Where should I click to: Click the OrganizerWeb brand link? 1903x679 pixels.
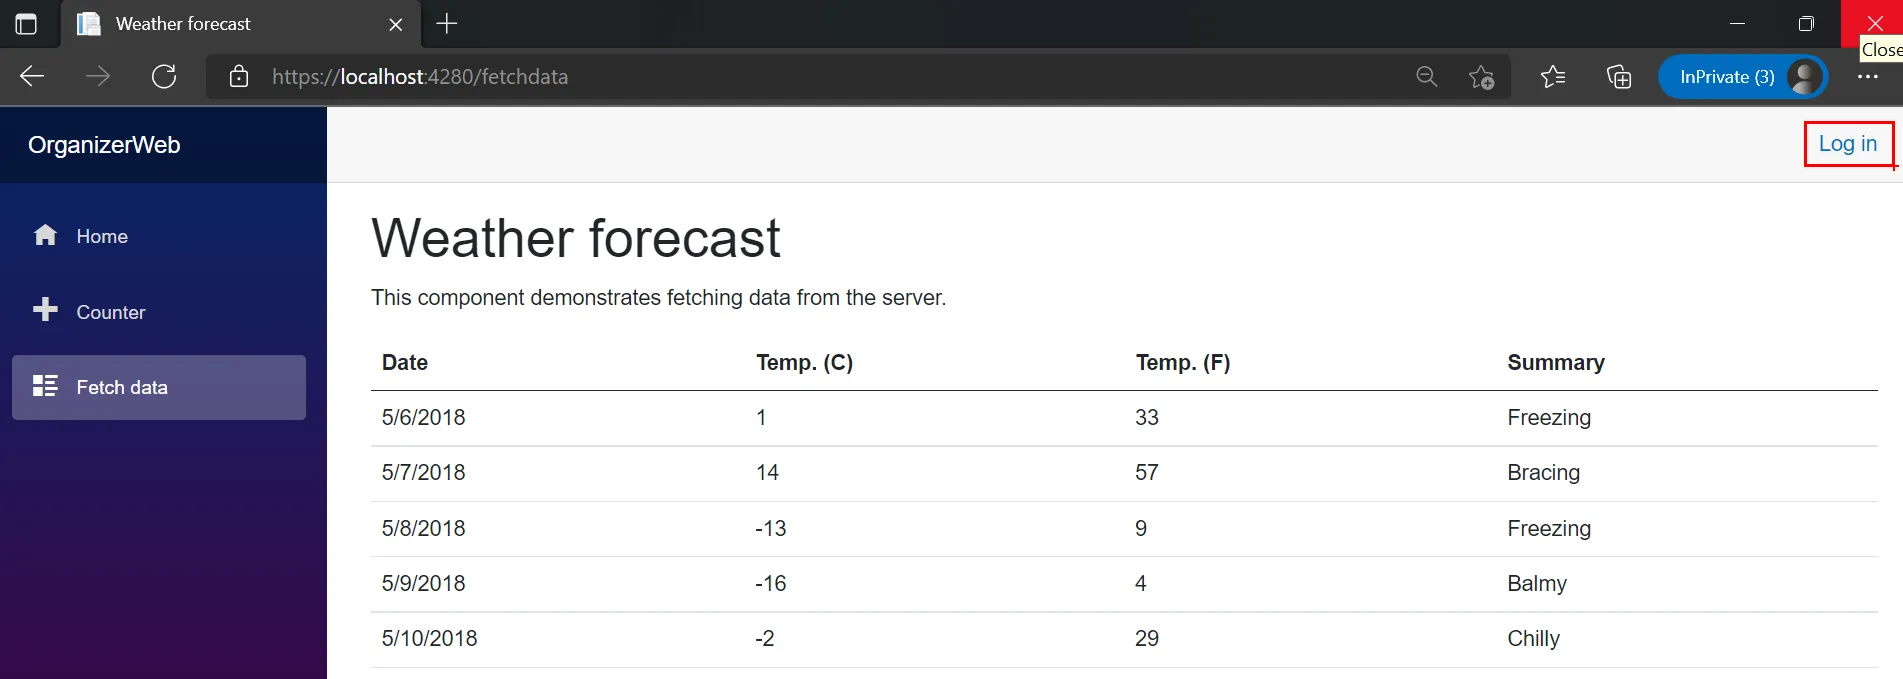click(104, 145)
